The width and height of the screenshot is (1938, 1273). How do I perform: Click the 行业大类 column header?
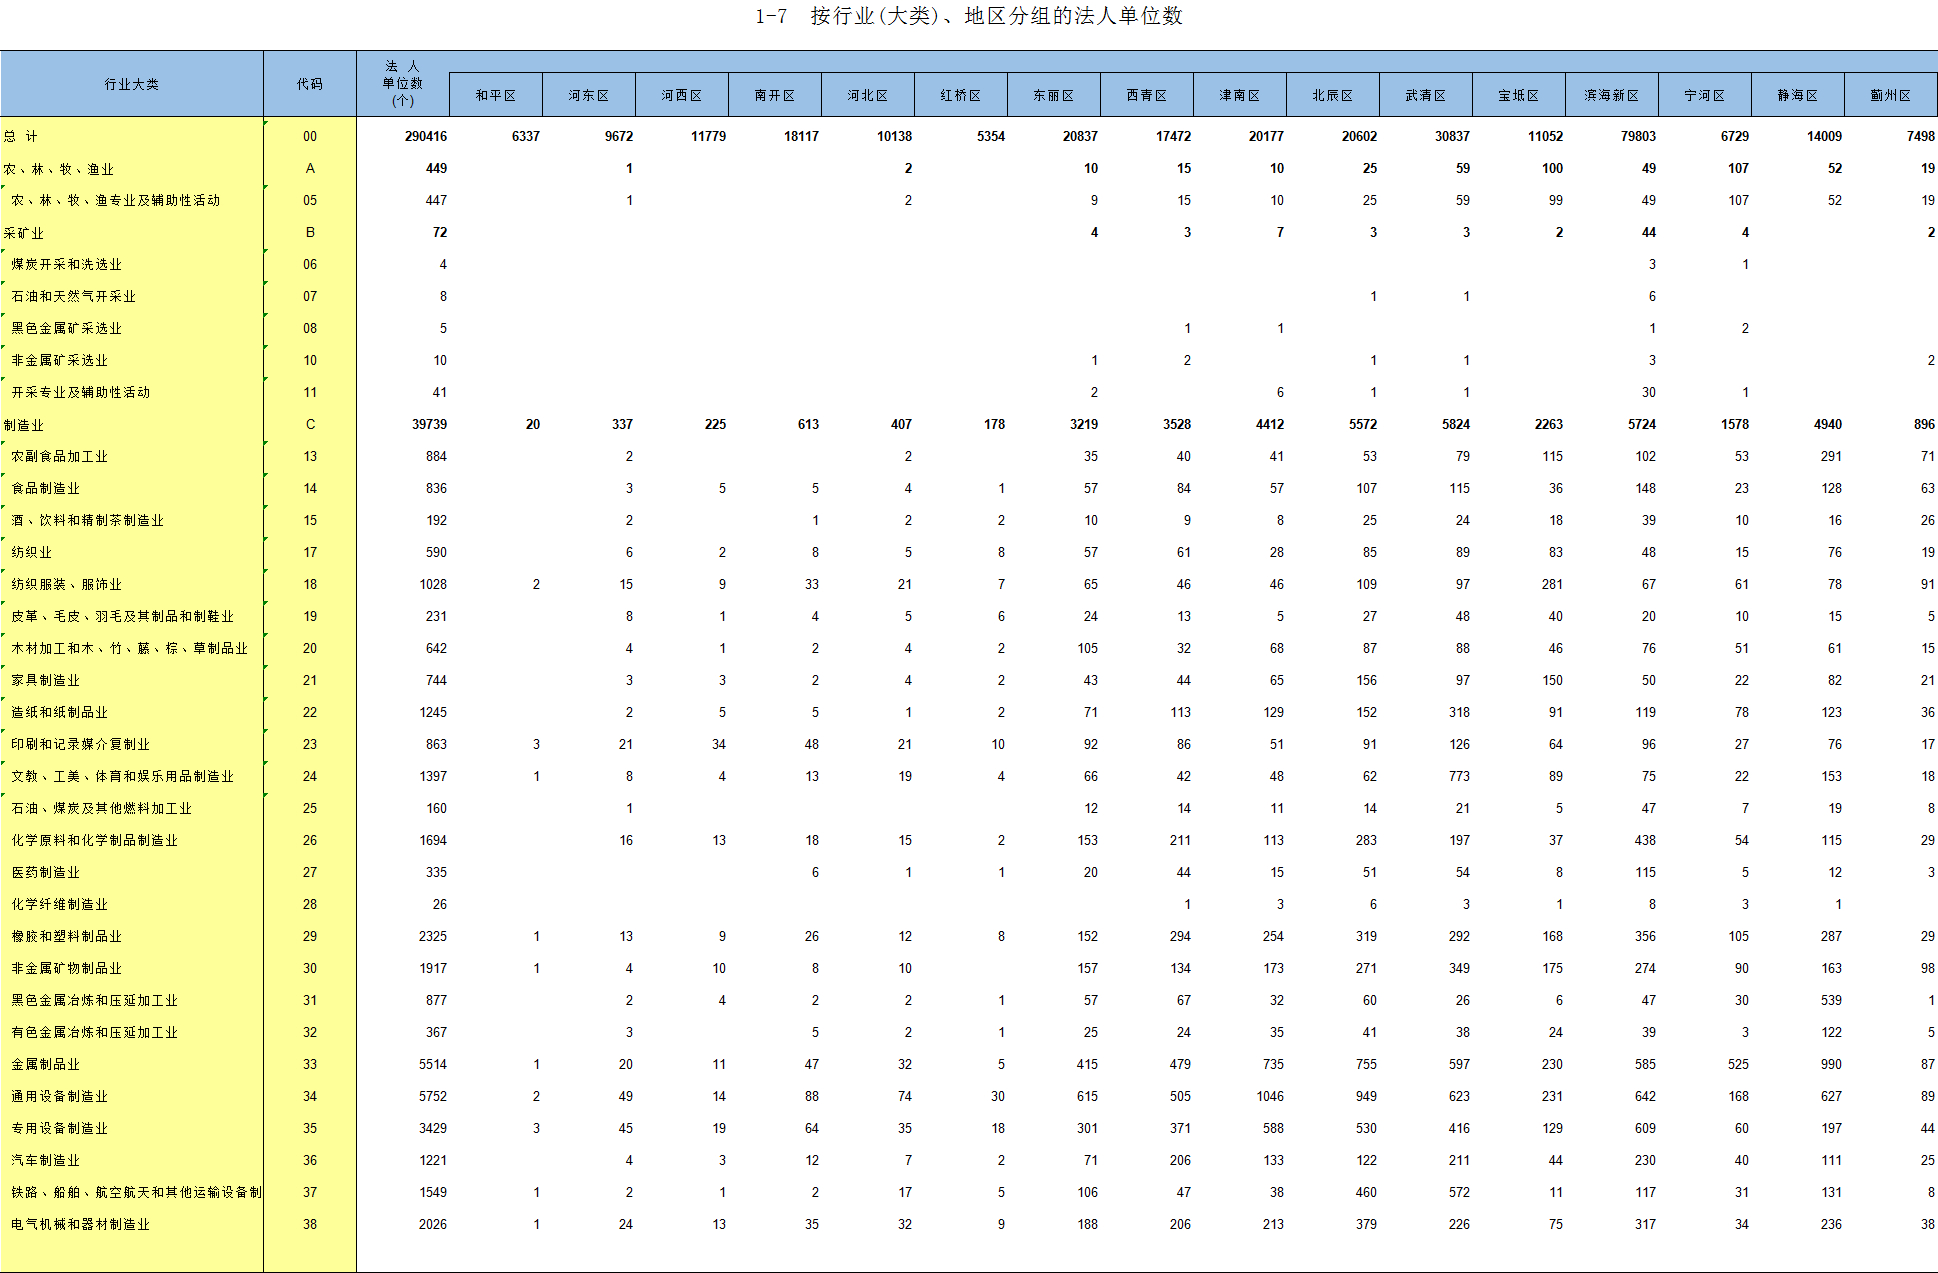[132, 84]
